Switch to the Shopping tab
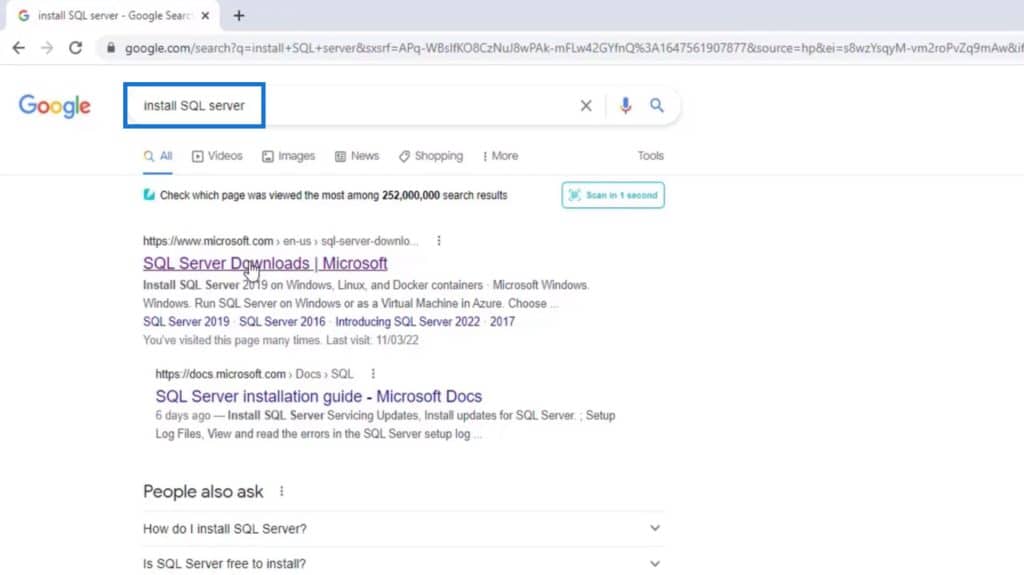This screenshot has height=575, width=1024. [x=431, y=156]
